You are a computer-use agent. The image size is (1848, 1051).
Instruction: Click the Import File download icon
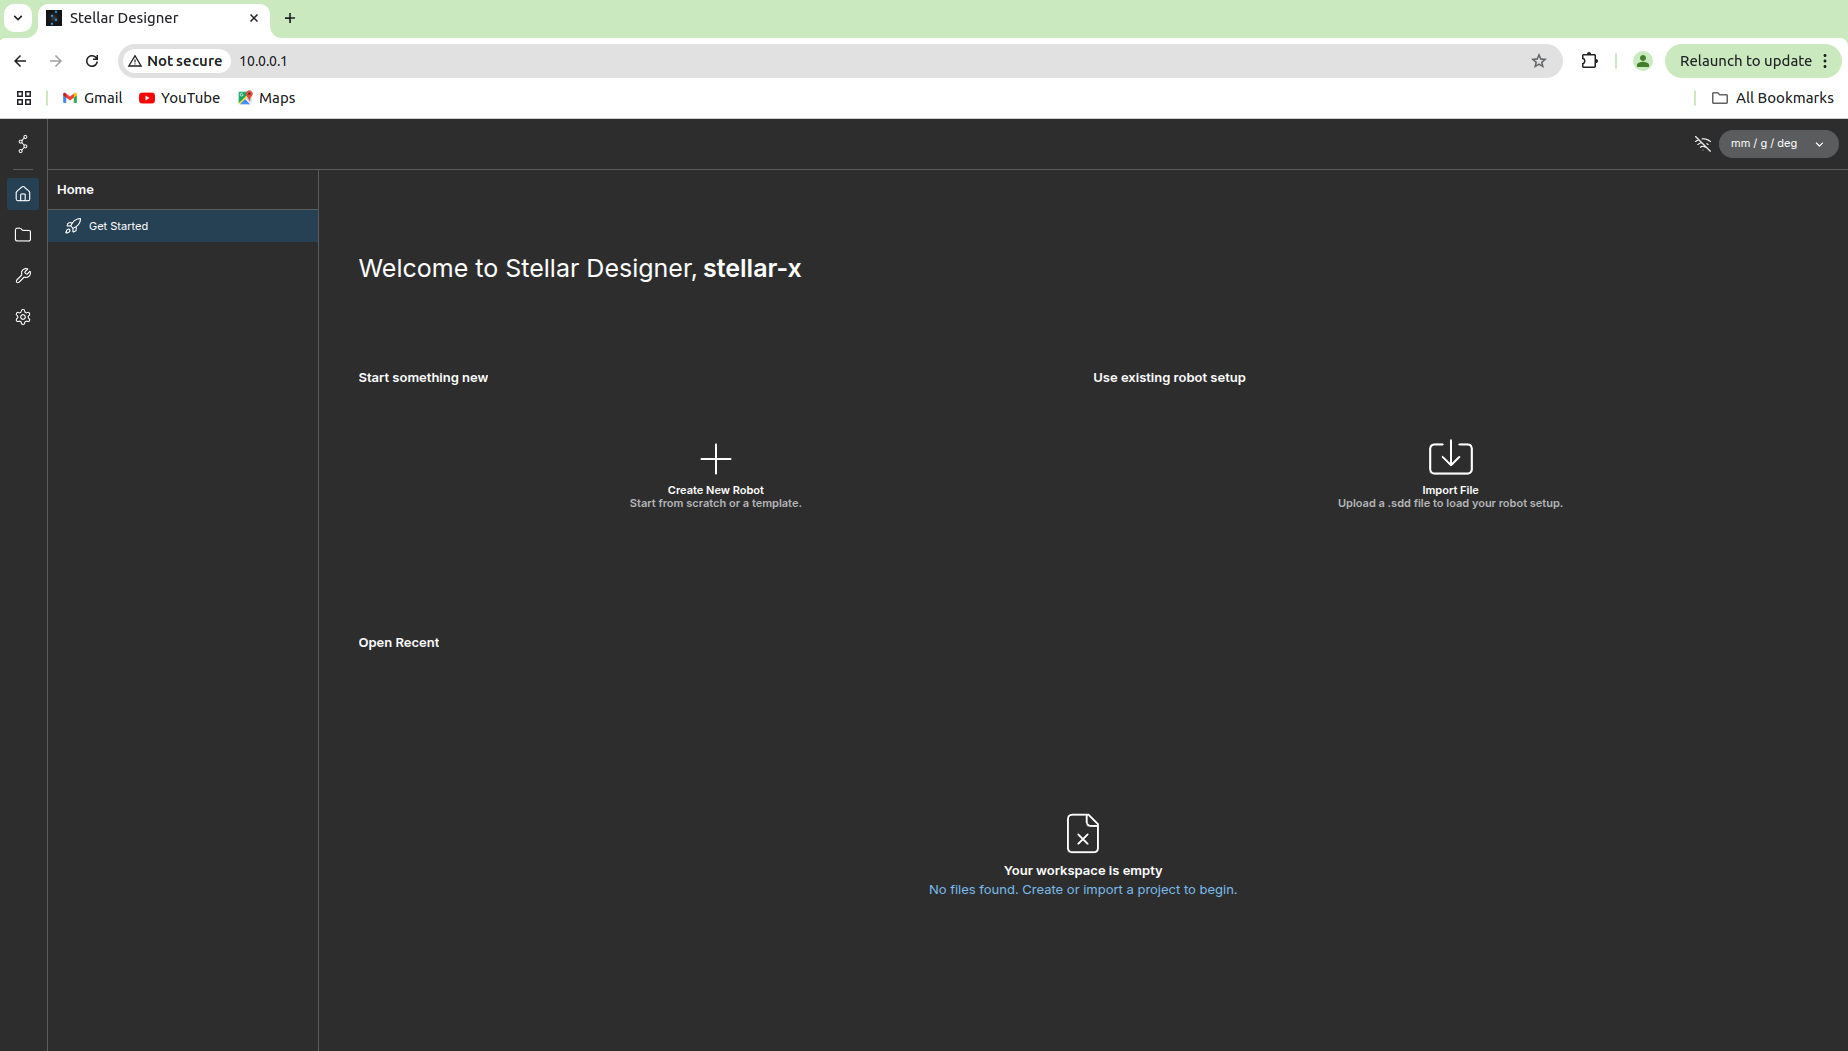pos(1450,458)
